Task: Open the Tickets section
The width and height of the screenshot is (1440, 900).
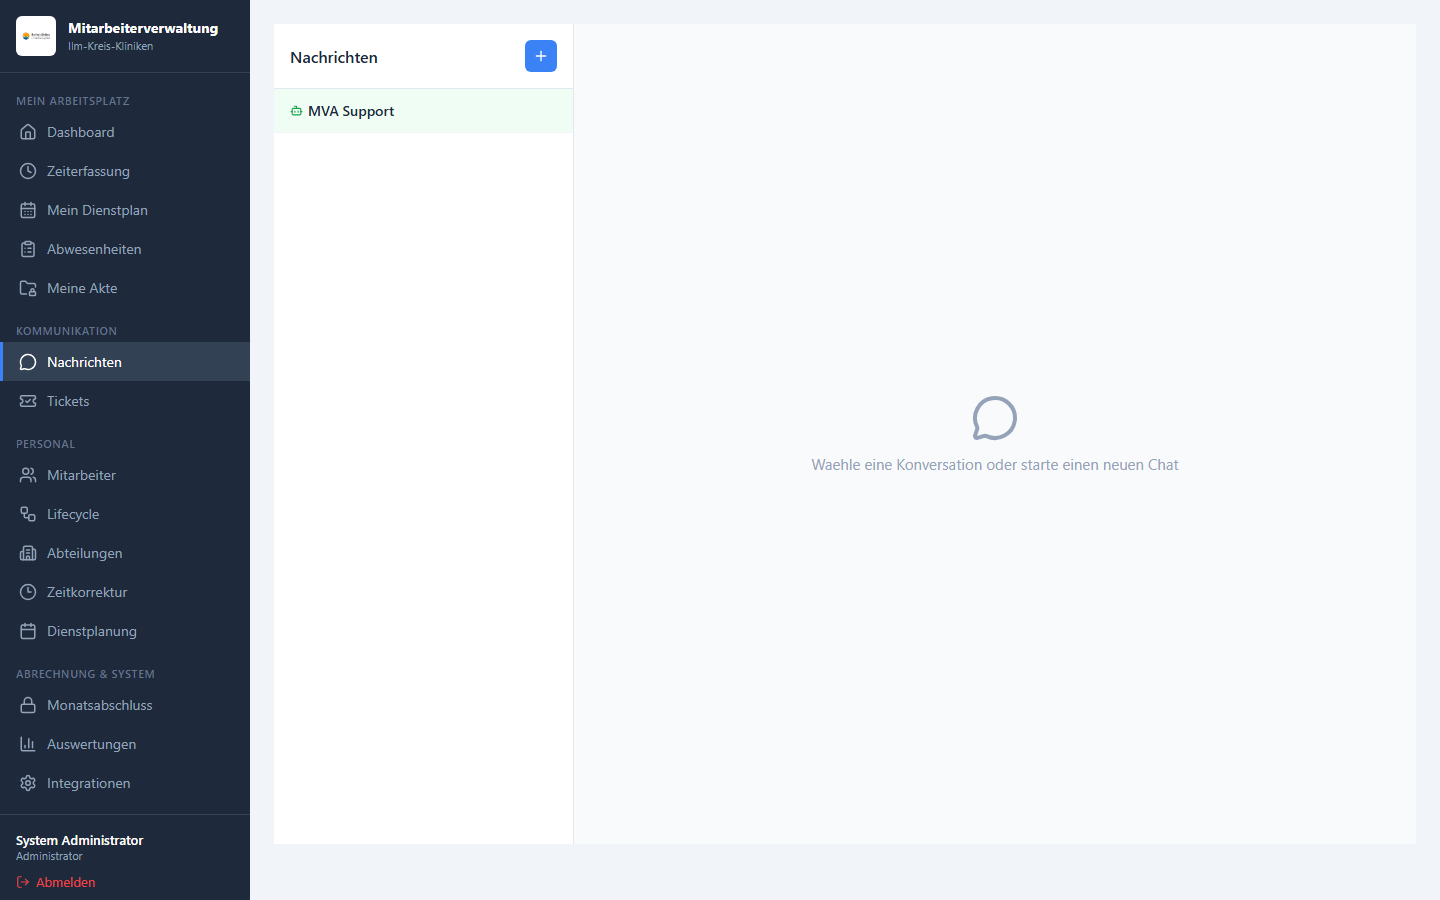Action: (125, 401)
